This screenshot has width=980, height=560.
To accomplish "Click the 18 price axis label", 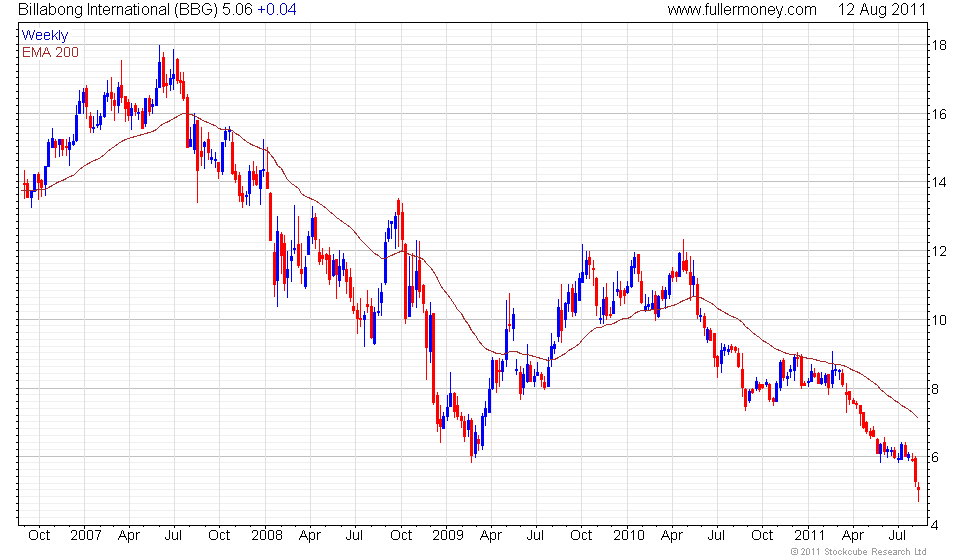I will (x=939, y=45).
